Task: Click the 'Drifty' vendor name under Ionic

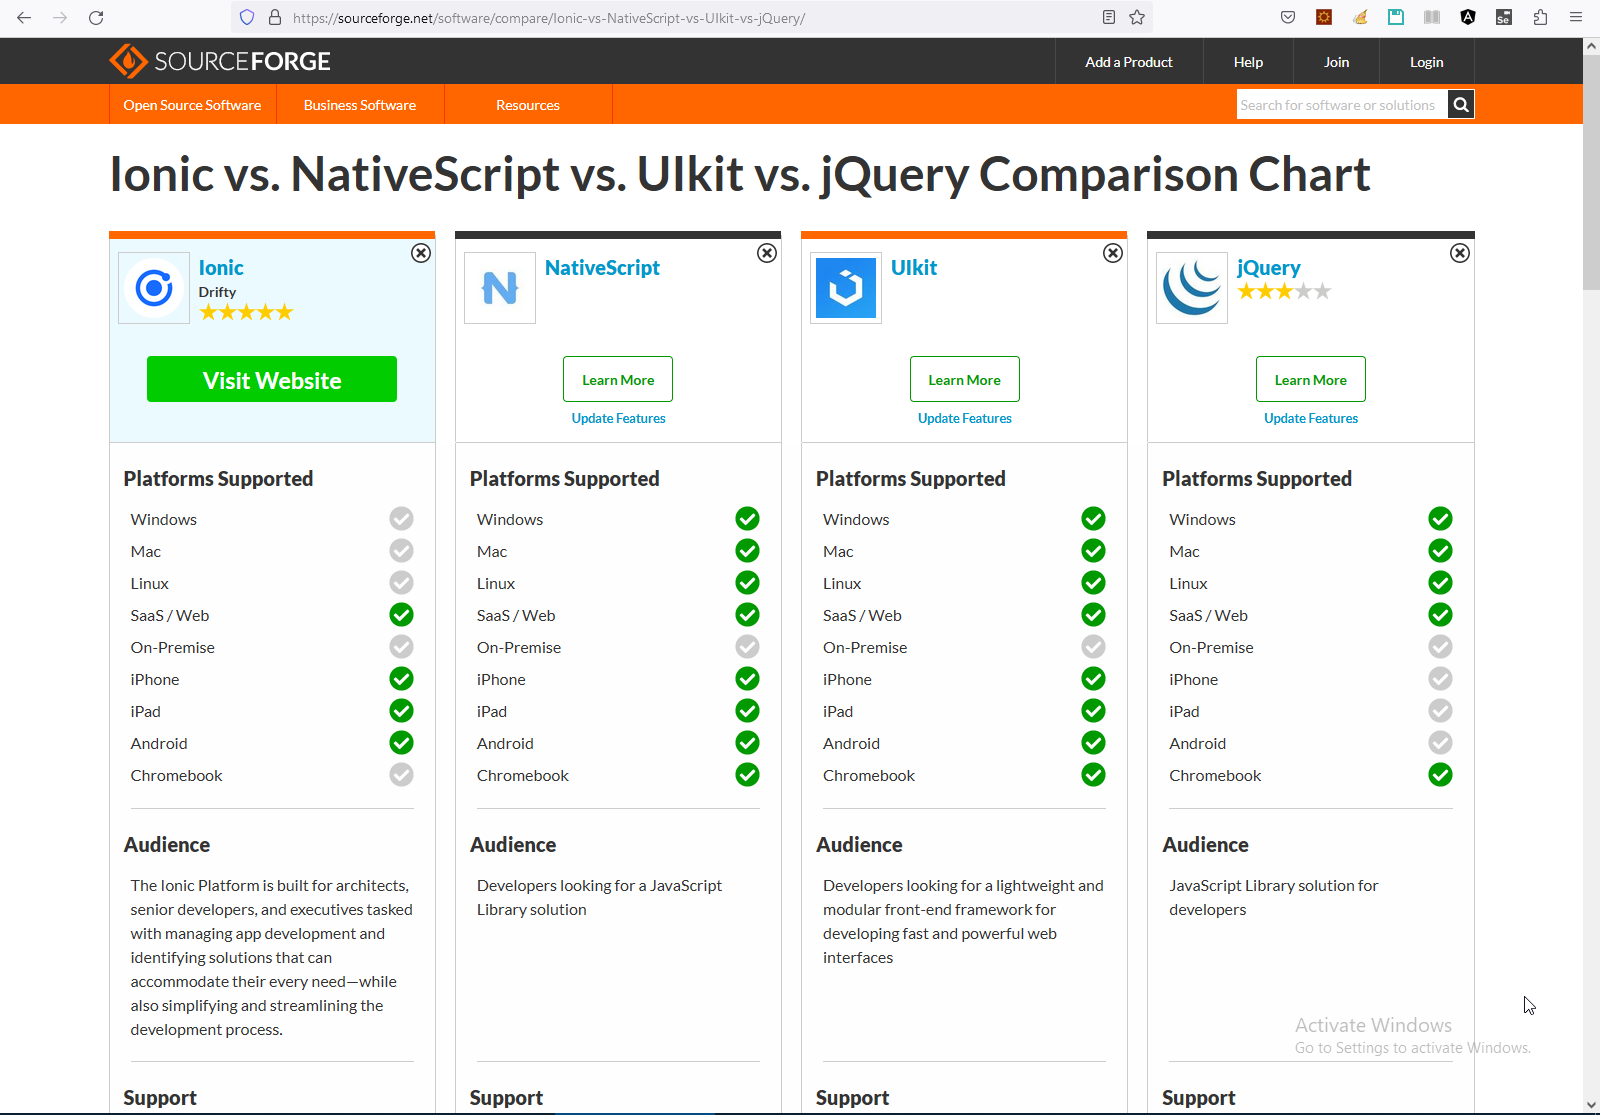Action: point(217,292)
